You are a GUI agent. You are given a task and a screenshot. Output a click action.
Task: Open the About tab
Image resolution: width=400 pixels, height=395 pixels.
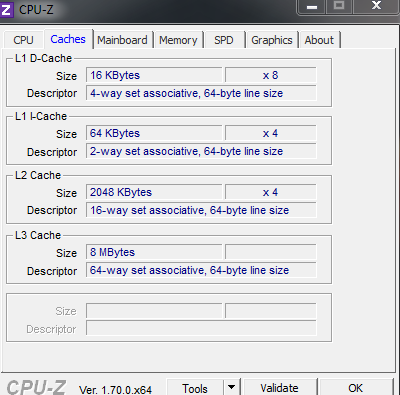click(x=319, y=40)
